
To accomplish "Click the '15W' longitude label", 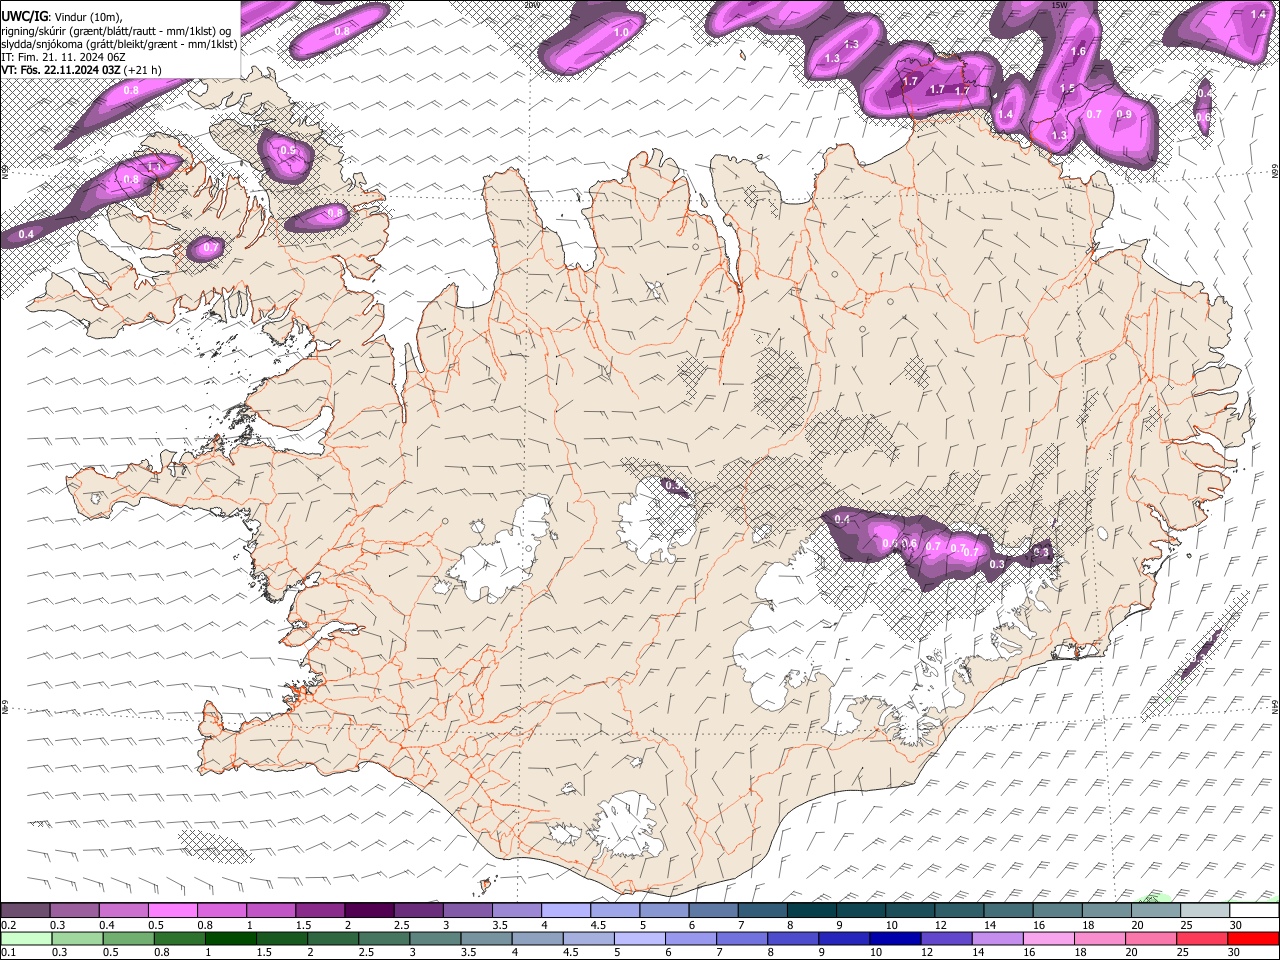I will pyautogui.click(x=1060, y=4).
